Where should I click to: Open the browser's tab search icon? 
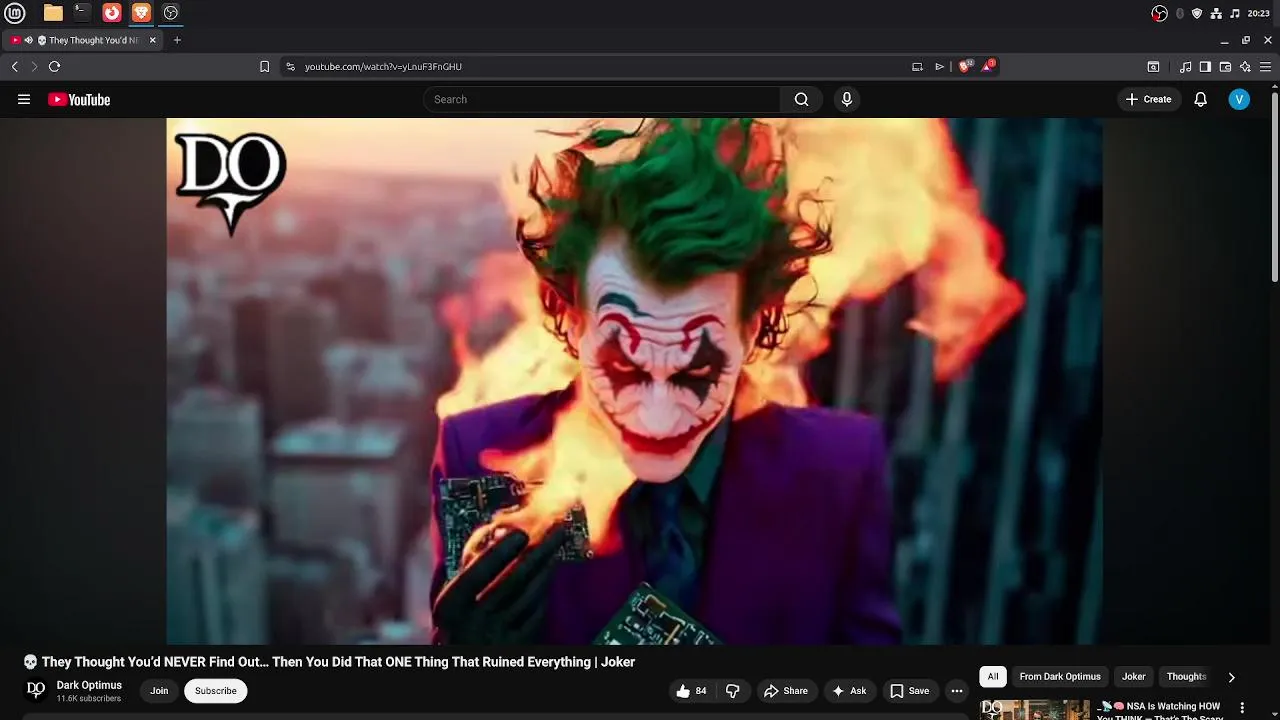tap(1153, 67)
